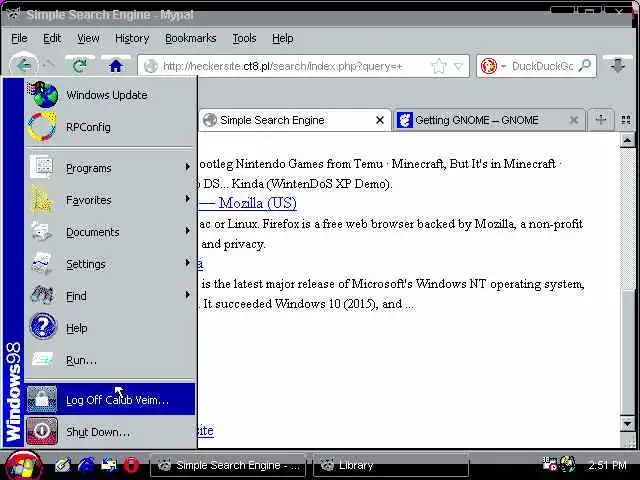The height and width of the screenshot is (480, 640).
Task: Open the Tools menu
Action: click(244, 38)
